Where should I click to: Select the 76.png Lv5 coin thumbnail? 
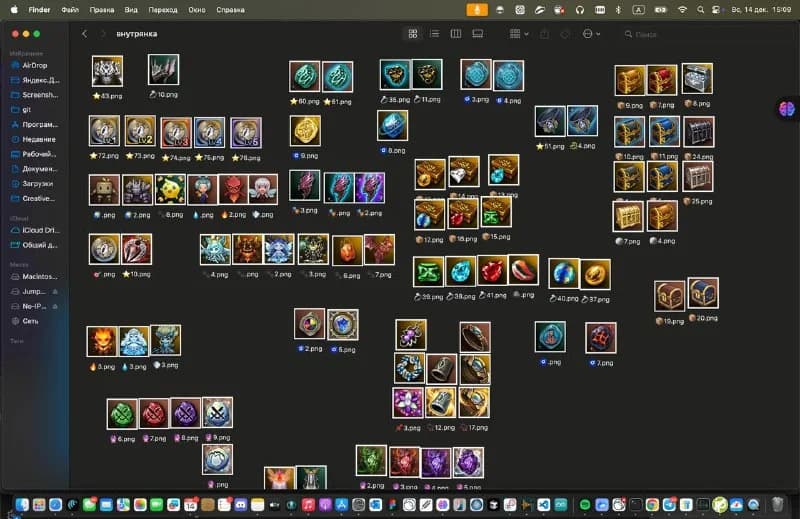[246, 133]
